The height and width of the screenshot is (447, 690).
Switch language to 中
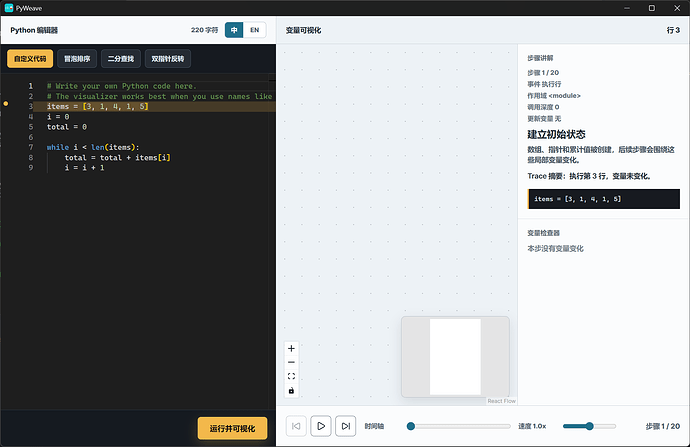(x=234, y=30)
